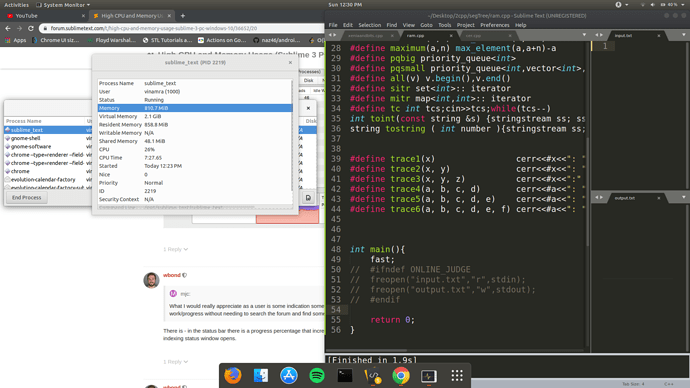Open tab list dropdown for main editor pane
Image resolution: width=690 pixels, height=388 pixels.
[x=584, y=35]
